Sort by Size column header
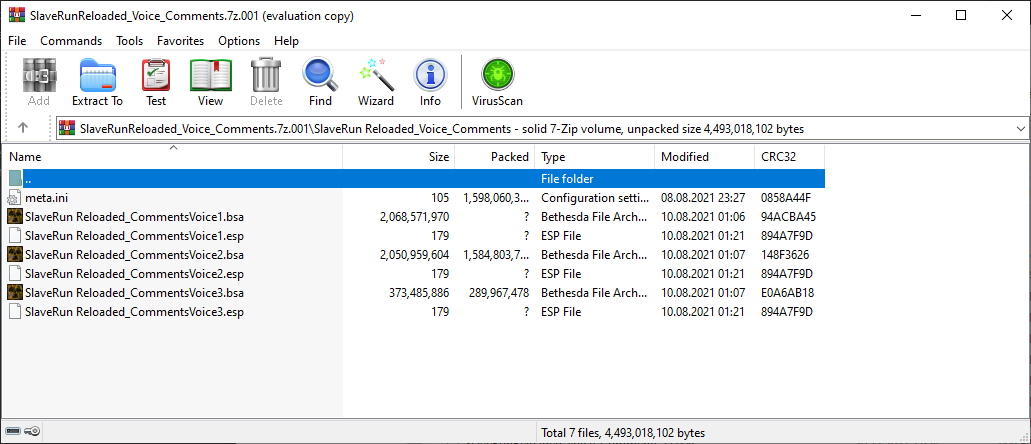 coord(399,157)
